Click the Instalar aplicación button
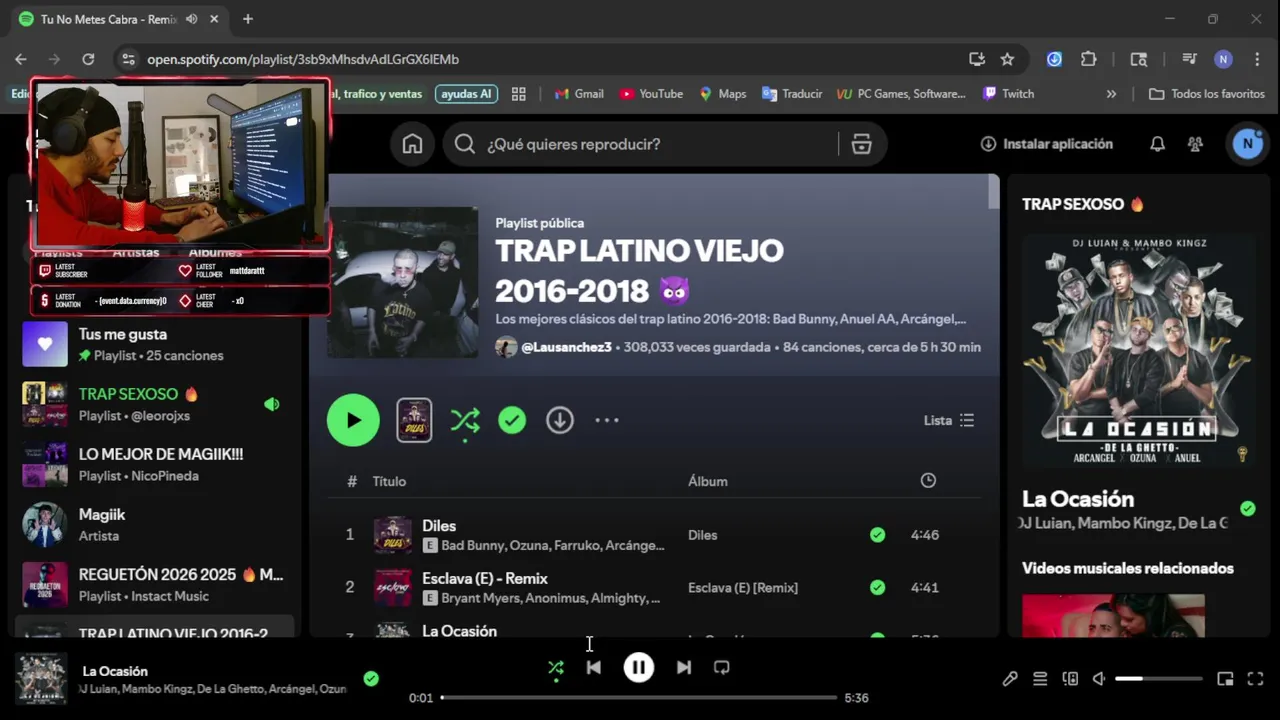This screenshot has height=720, width=1280. pos(1046,144)
